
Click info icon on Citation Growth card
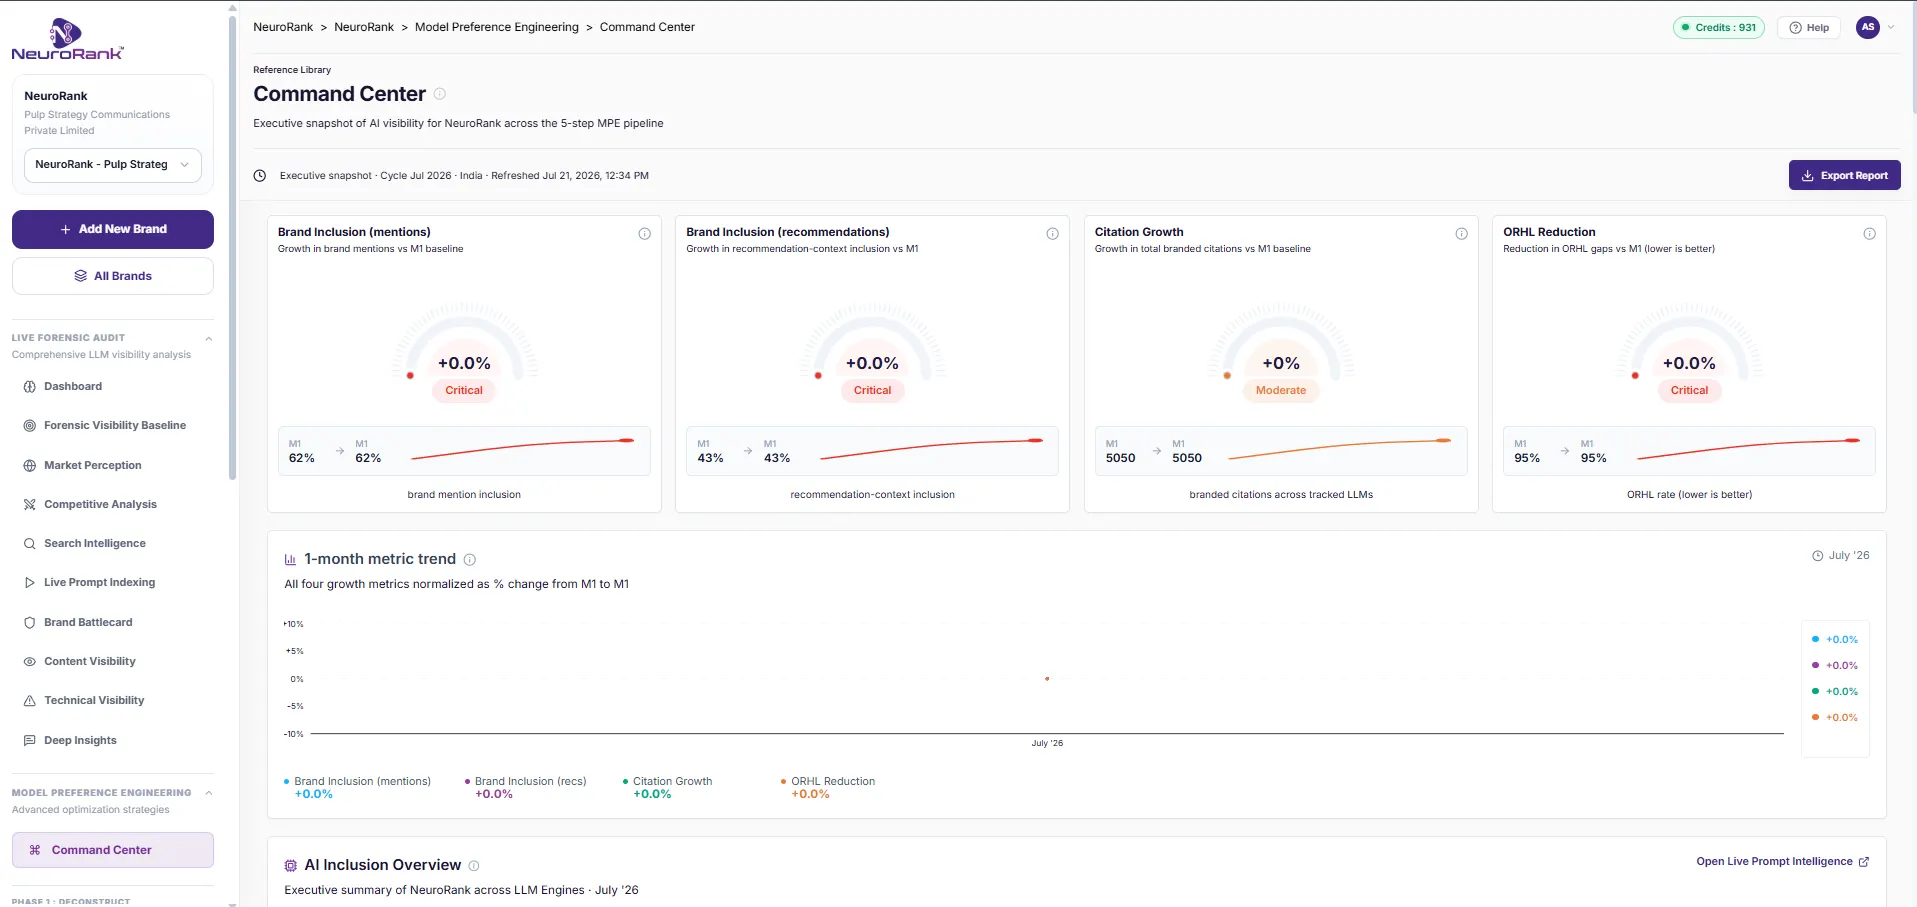tap(1462, 234)
